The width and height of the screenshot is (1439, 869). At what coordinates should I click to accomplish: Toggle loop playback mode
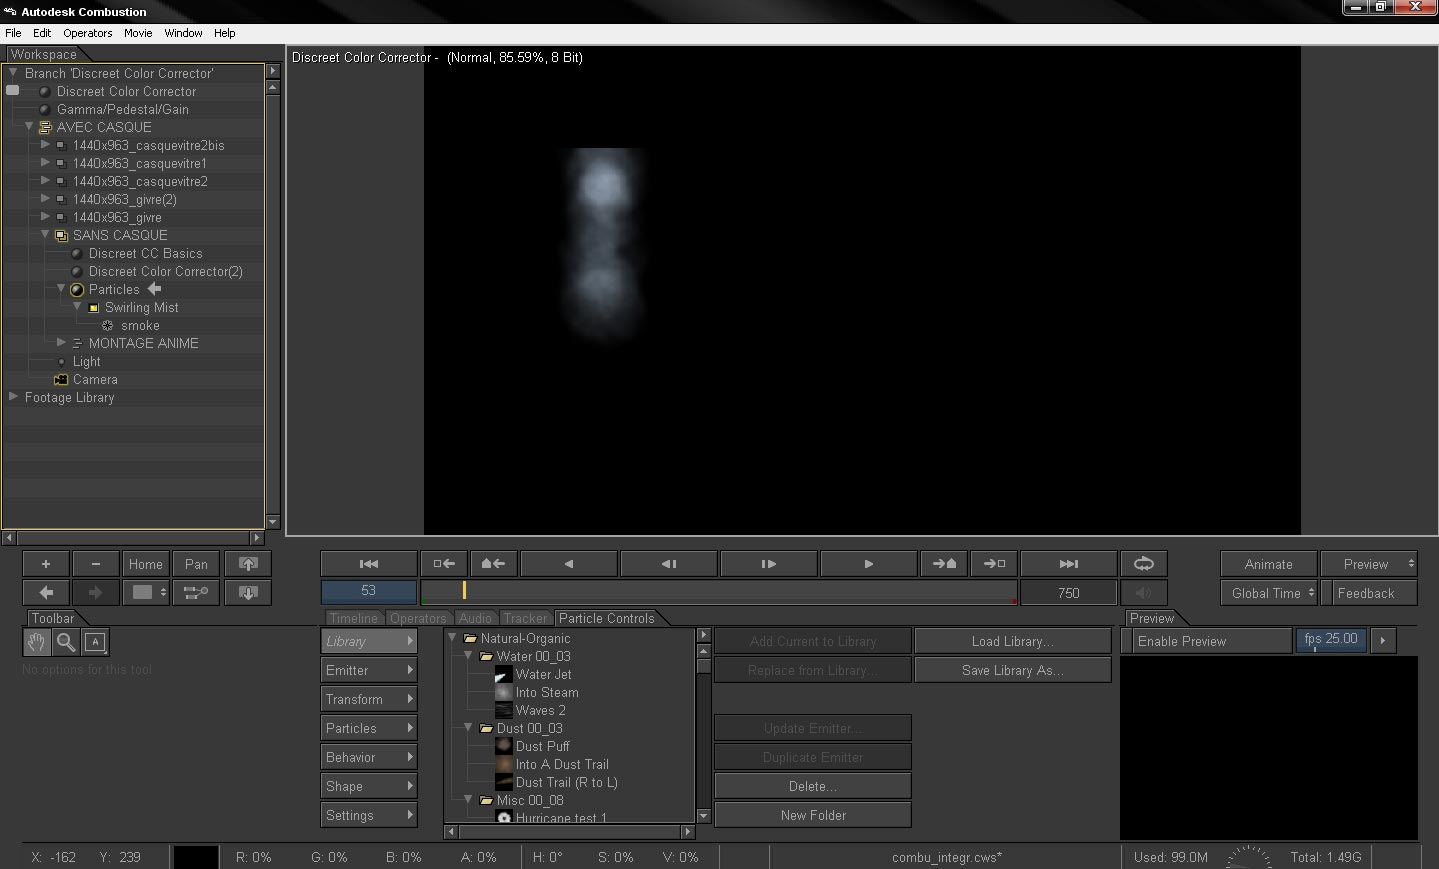tap(1144, 564)
